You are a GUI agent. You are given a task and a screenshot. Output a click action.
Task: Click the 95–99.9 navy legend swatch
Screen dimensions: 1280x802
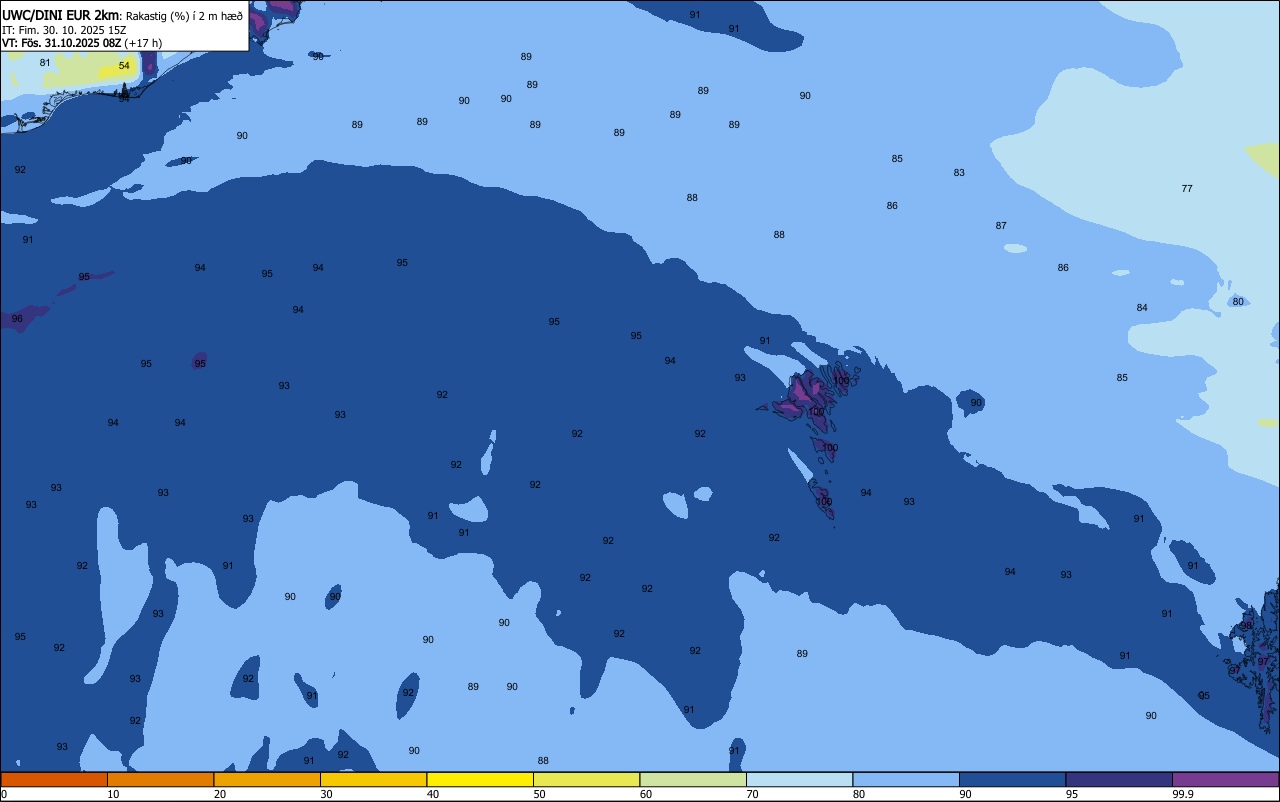1119,779
